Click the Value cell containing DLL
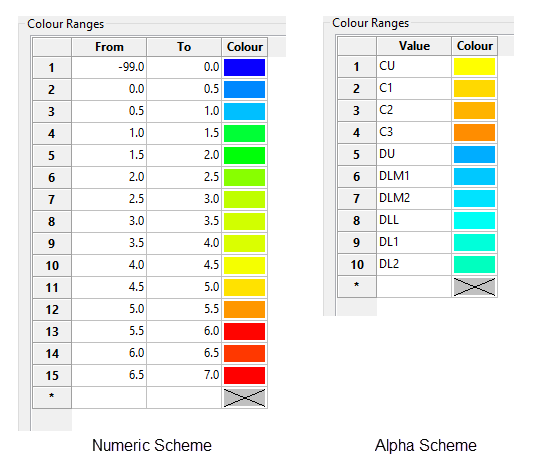The image size is (535, 464). pos(414,220)
